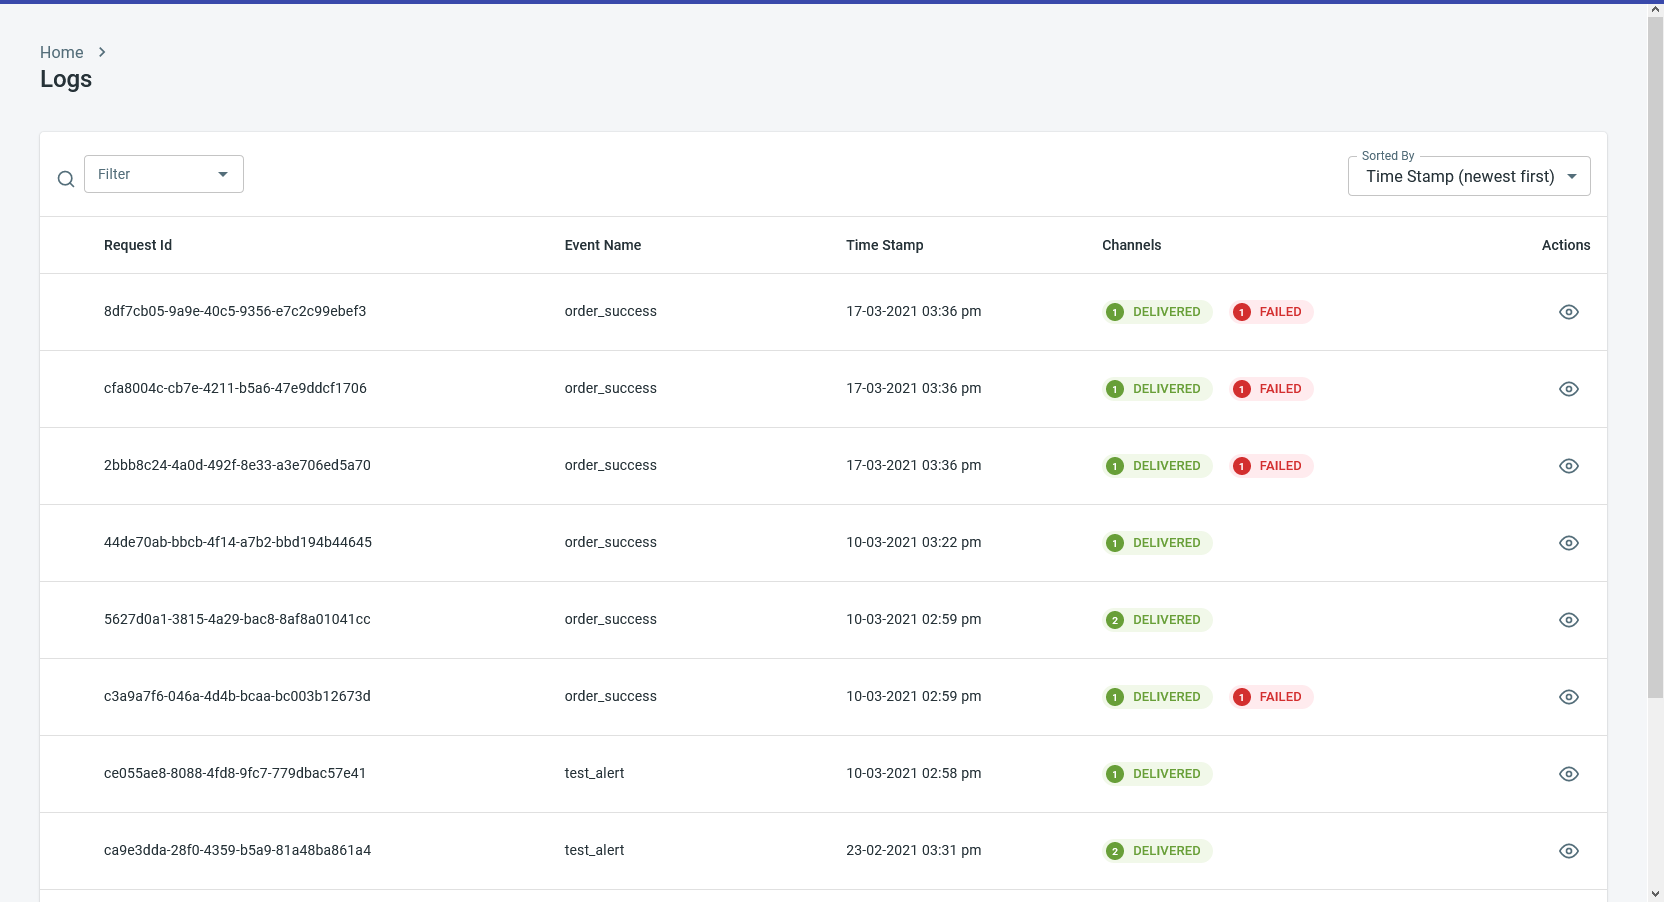The height and width of the screenshot is (902, 1664).
Task: Select request id c3a9a7f6-046a-4d4b-bcaa-bc003b12673d
Action: click(x=237, y=696)
